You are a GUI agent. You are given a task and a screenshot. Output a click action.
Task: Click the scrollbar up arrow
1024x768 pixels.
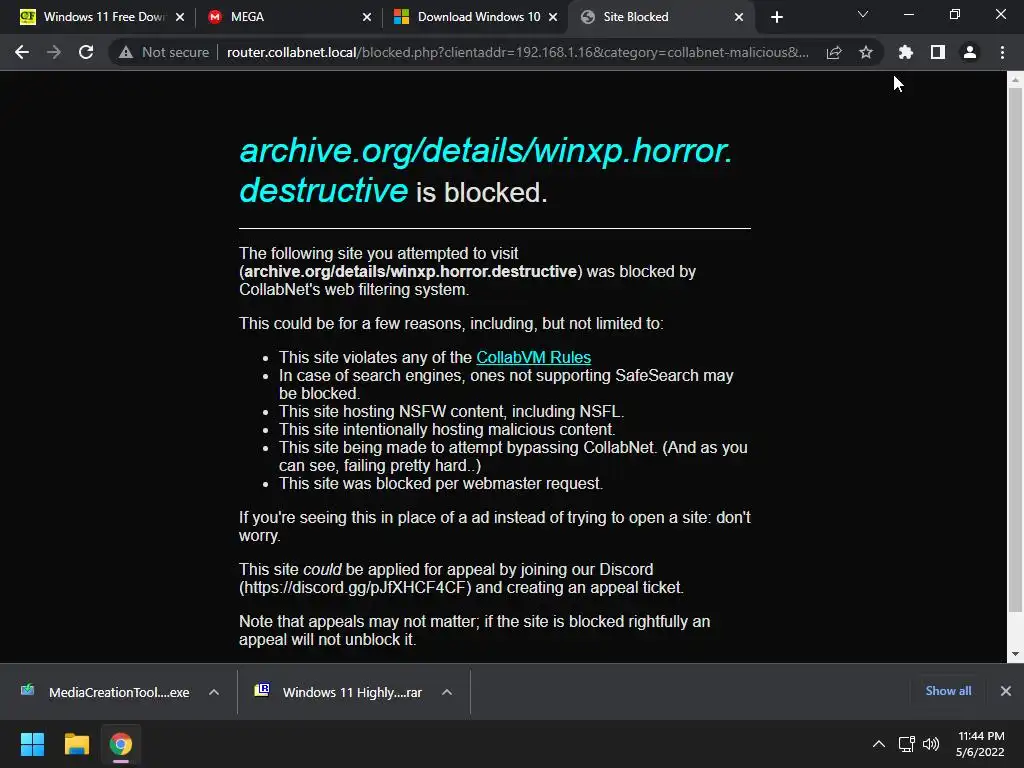click(x=1015, y=80)
